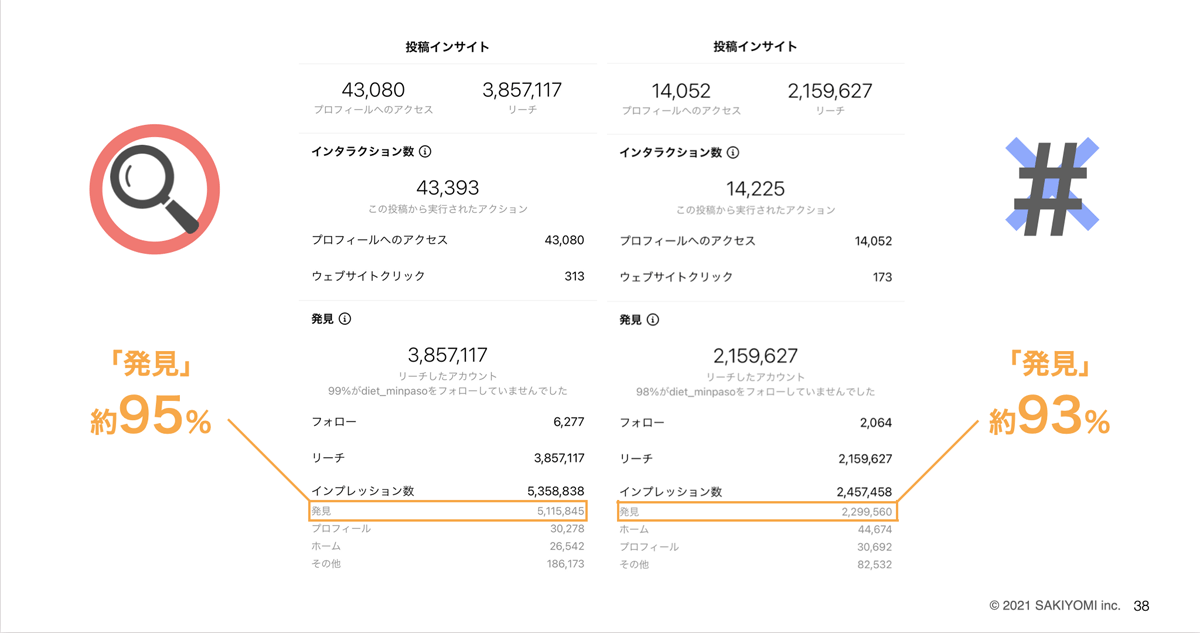Click the © 2021 SAKIYOMI inc. footer text
Viewport: 1200px width, 633px height.
[1056, 606]
